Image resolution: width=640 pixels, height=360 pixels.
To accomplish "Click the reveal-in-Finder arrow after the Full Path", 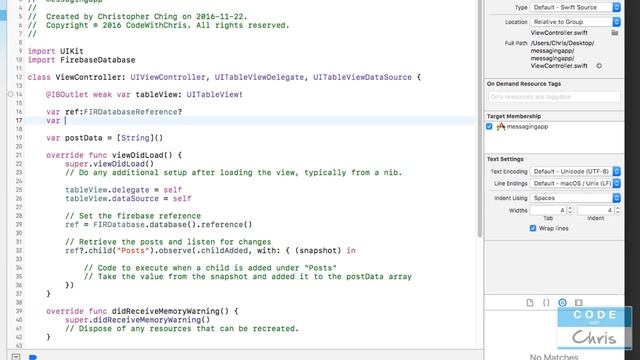I will [599, 66].
